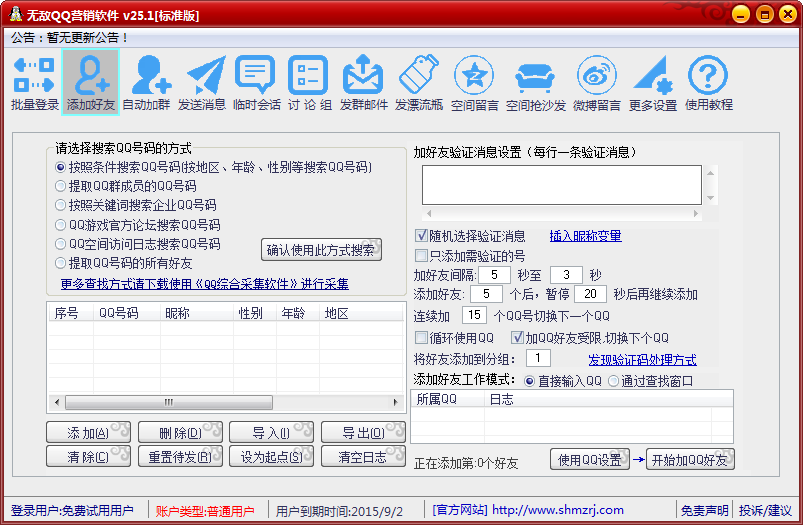Click 确认使用此方式搜索 button
This screenshot has height=525, width=803.
click(321, 250)
